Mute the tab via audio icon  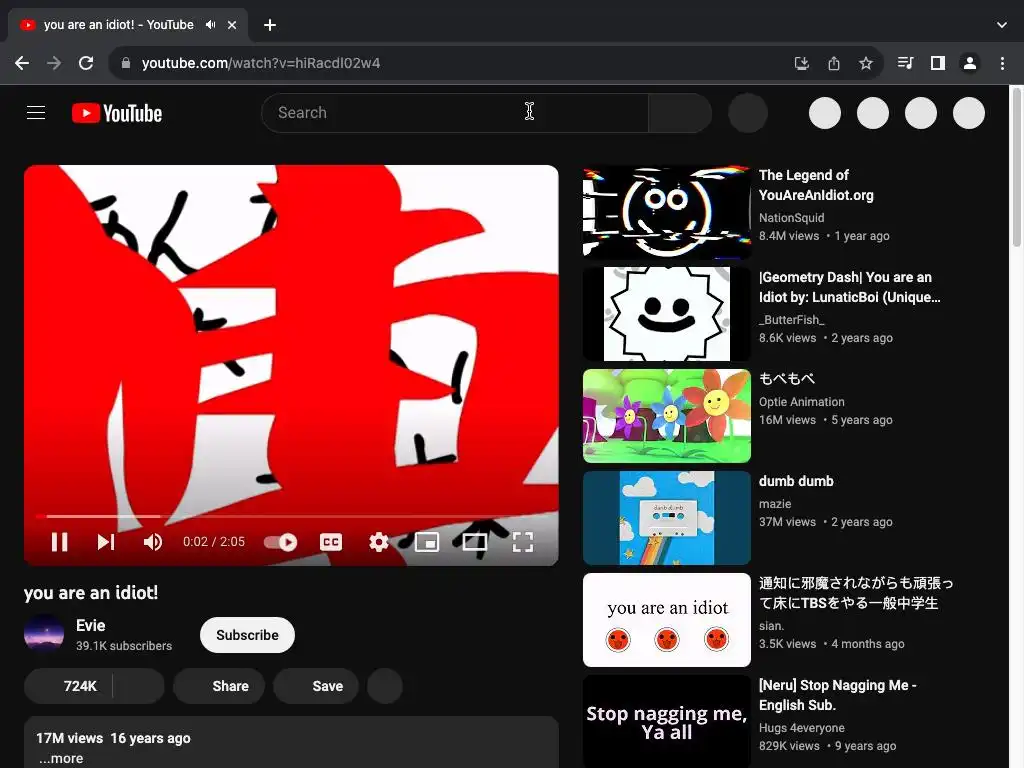[x=210, y=25]
